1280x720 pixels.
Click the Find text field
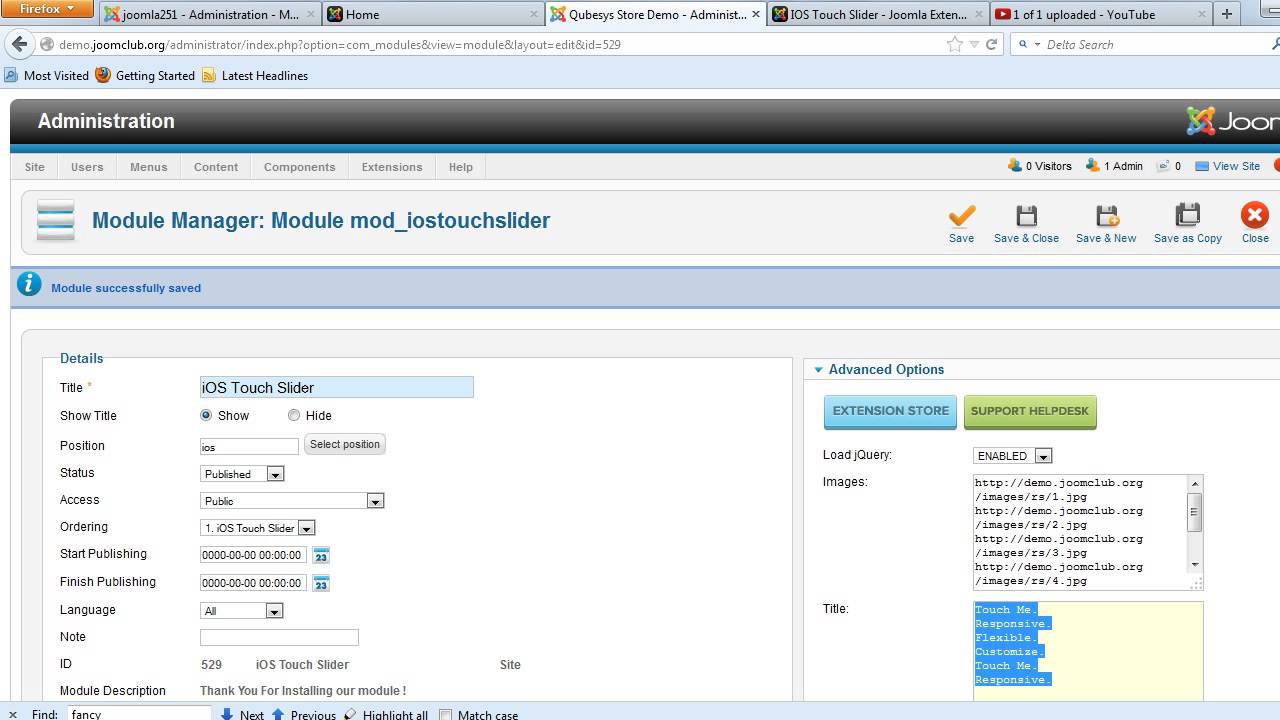[139, 714]
